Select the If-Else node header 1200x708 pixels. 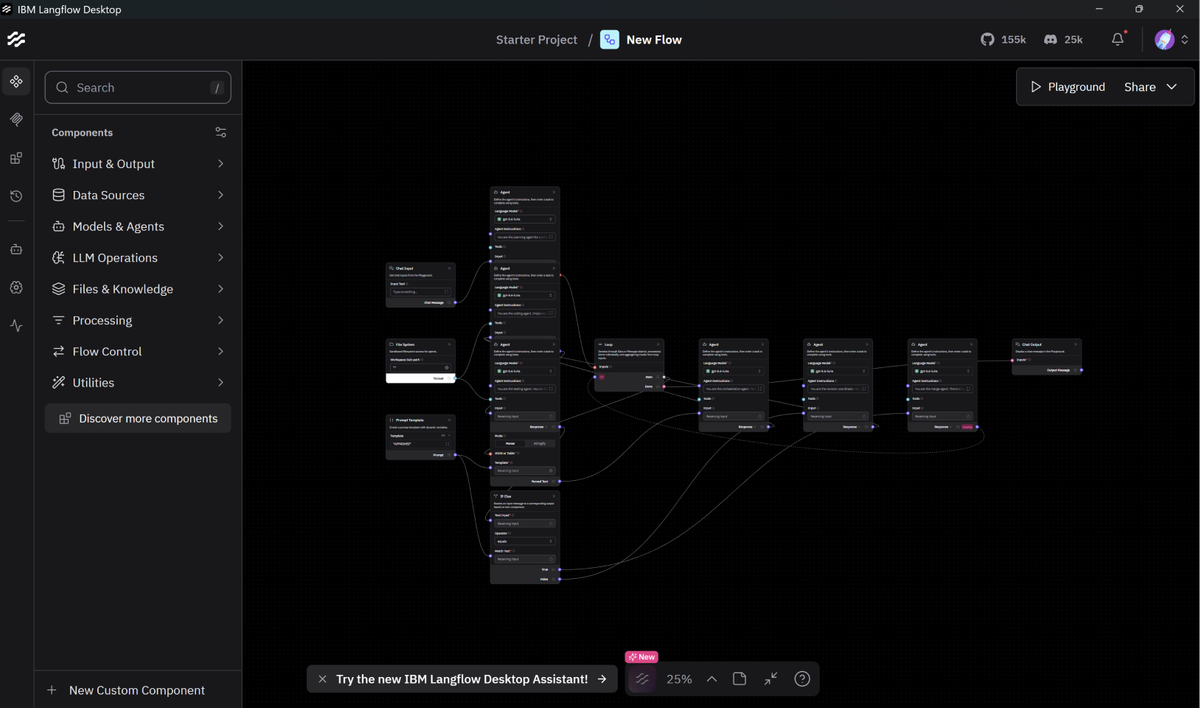(525, 496)
